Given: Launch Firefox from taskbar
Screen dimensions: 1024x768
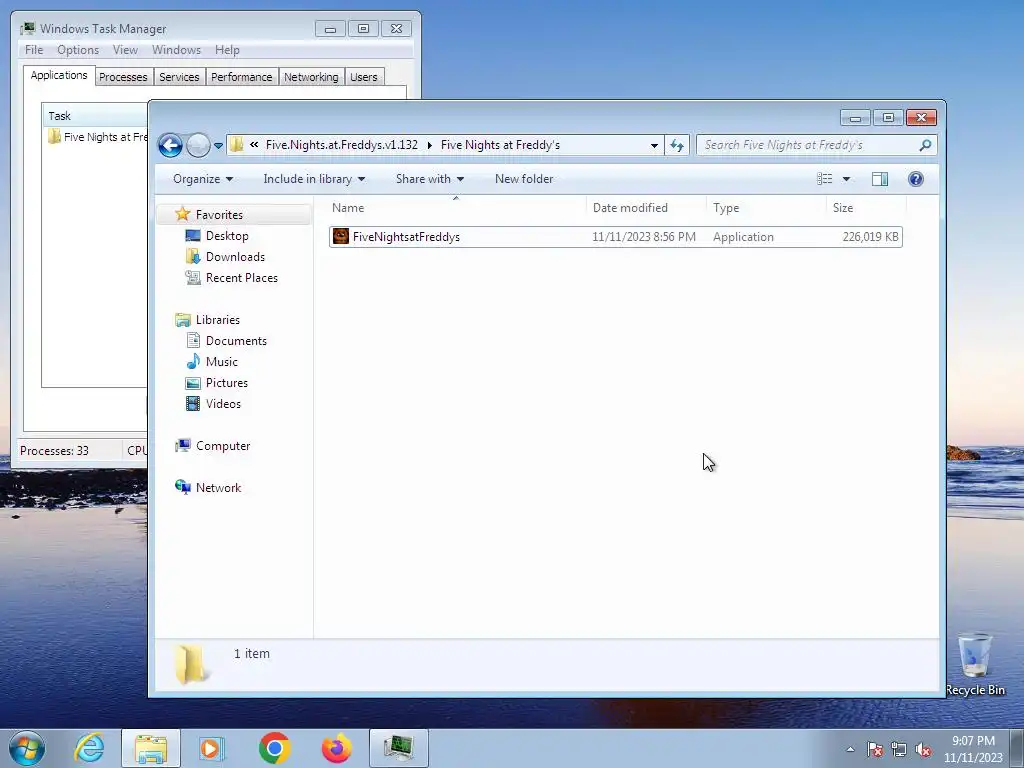Looking at the screenshot, I should pyautogui.click(x=336, y=748).
